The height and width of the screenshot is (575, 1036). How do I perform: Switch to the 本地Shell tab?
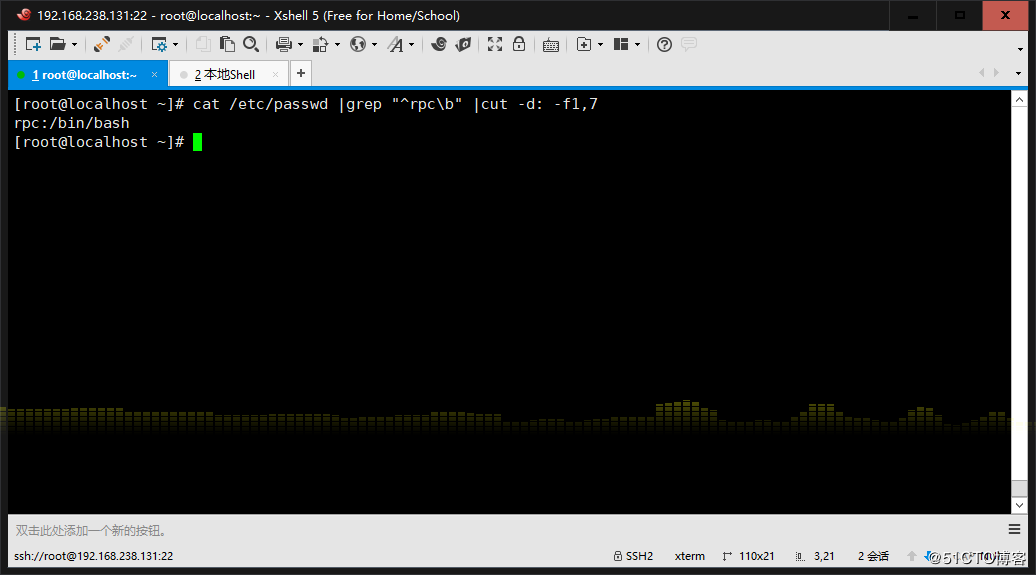(229, 74)
